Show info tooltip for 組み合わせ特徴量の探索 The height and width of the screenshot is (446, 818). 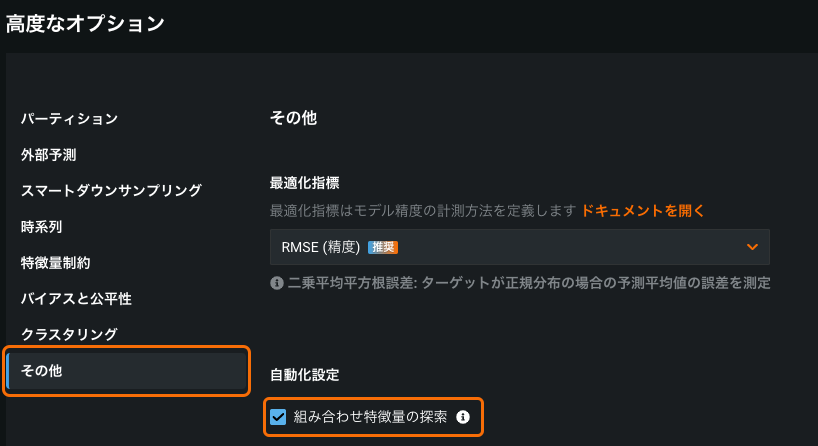coord(463,417)
